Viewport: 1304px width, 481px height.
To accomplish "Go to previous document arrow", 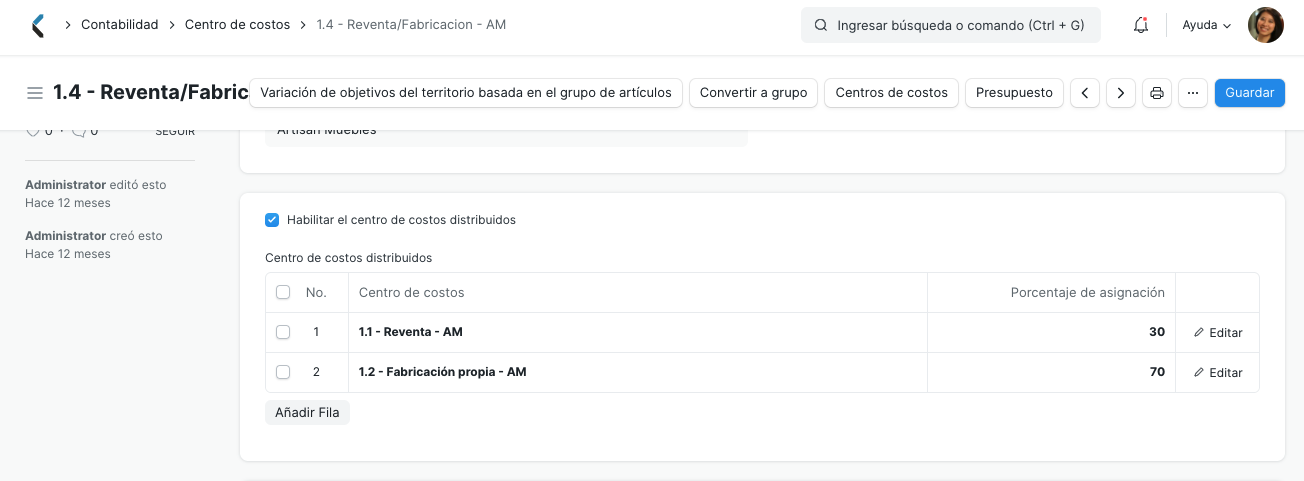I will [x=1085, y=93].
